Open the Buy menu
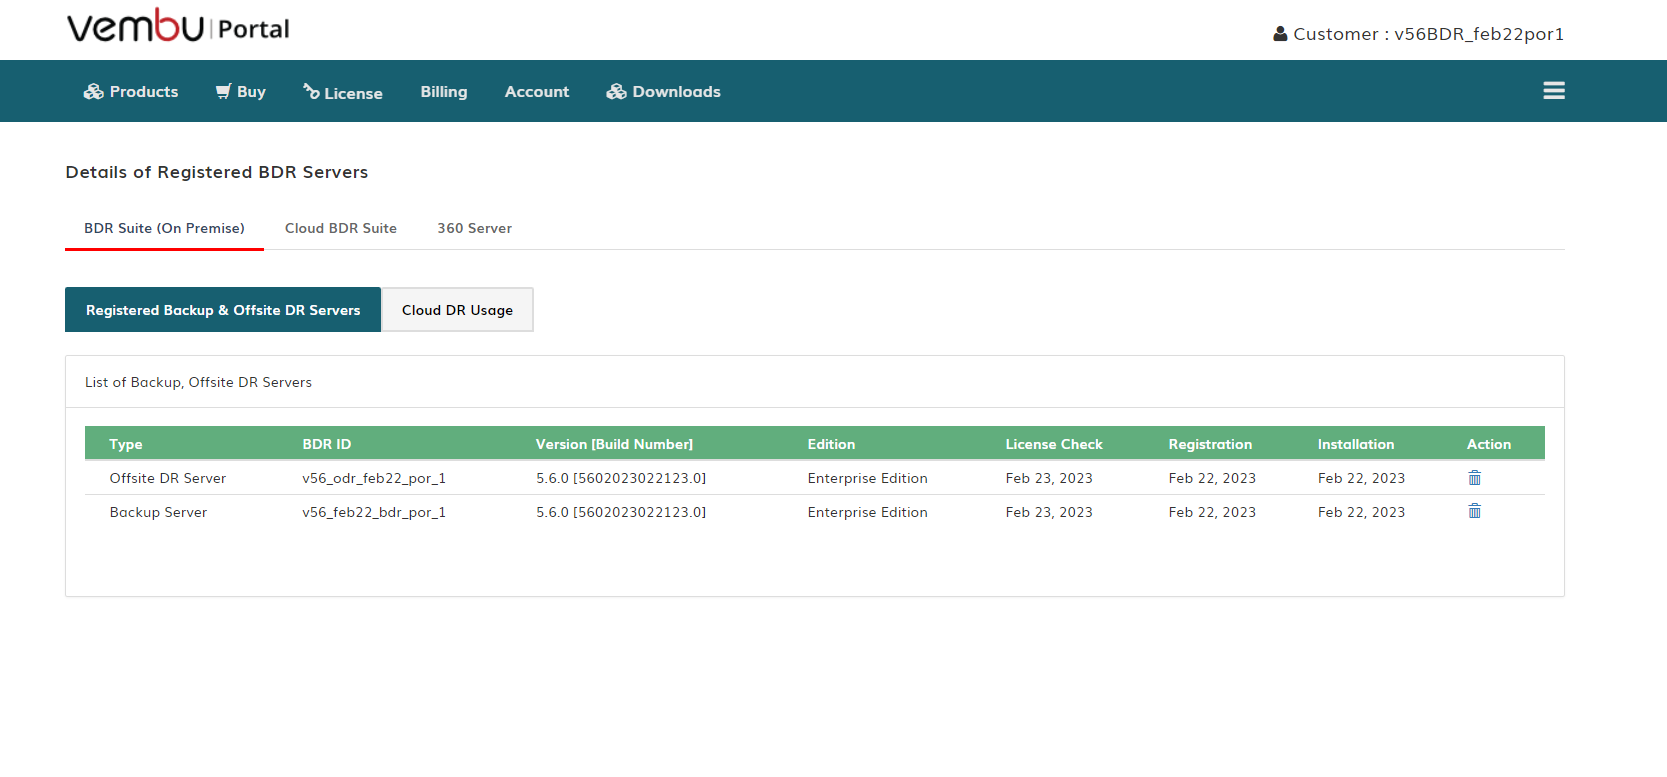1667x777 pixels. click(241, 92)
